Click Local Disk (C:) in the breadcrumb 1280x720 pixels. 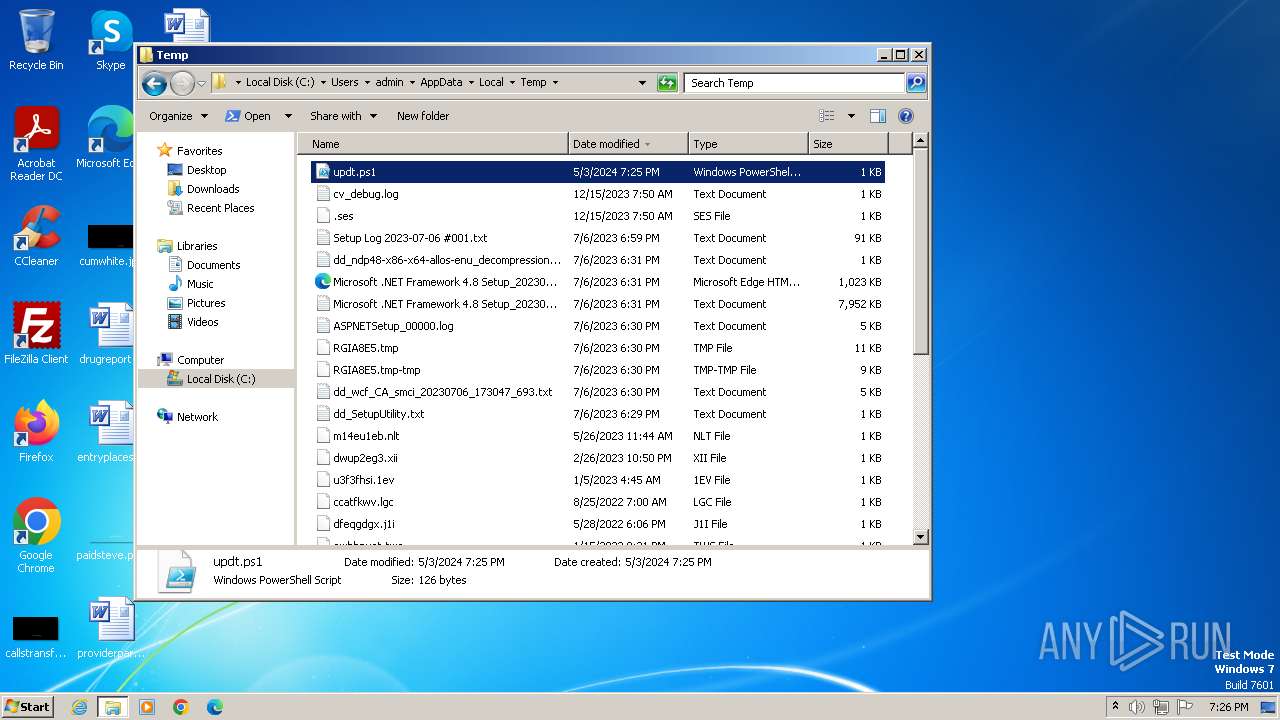(x=280, y=83)
